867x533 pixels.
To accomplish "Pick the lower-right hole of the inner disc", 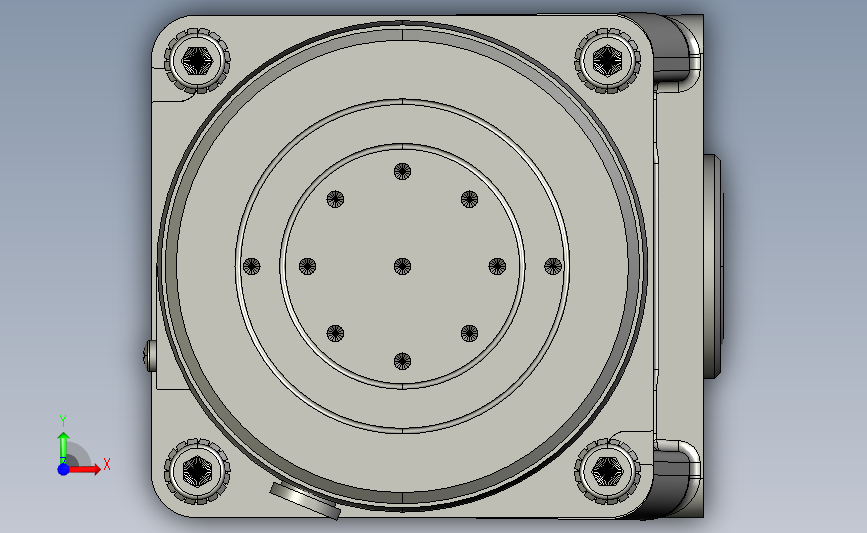I will [x=469, y=333].
